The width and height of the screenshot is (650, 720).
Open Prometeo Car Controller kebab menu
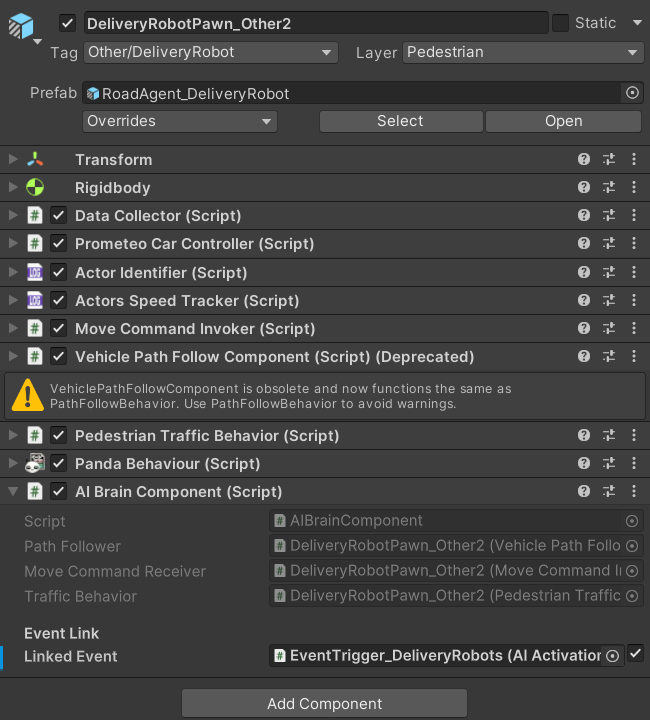[x=634, y=243]
